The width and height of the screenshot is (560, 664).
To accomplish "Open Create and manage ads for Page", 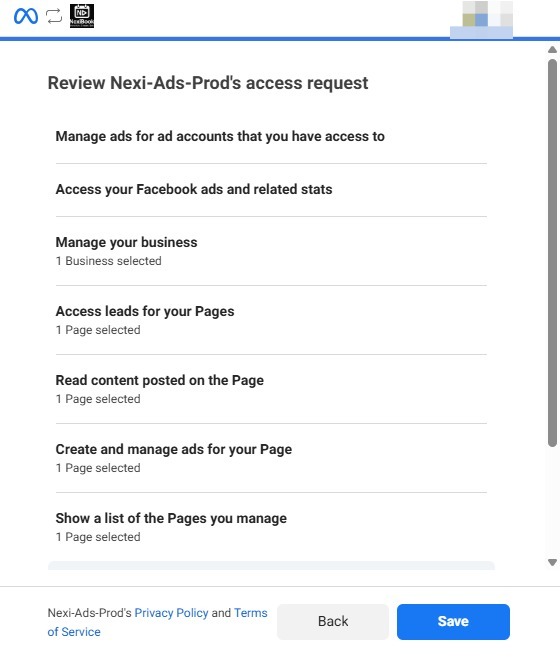I will 271,458.
